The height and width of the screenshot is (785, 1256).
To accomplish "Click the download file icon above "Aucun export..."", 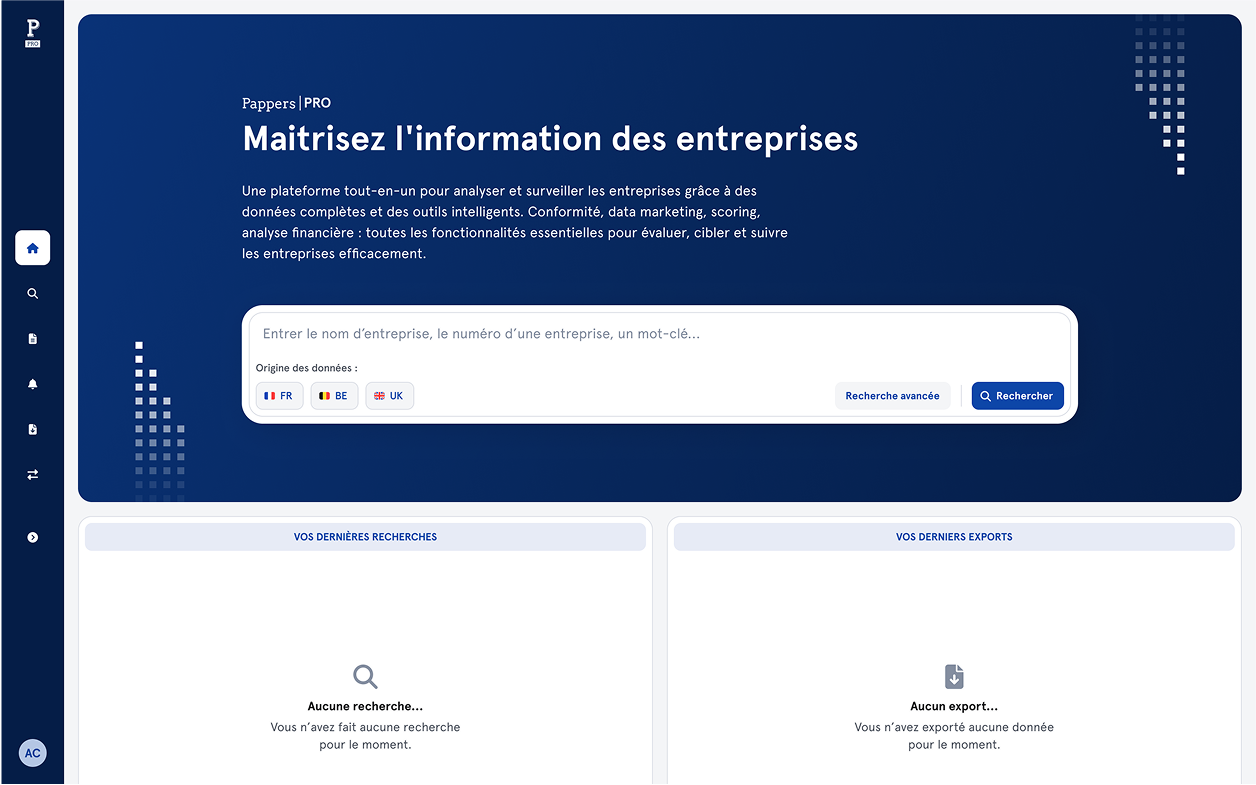I will pyautogui.click(x=954, y=676).
